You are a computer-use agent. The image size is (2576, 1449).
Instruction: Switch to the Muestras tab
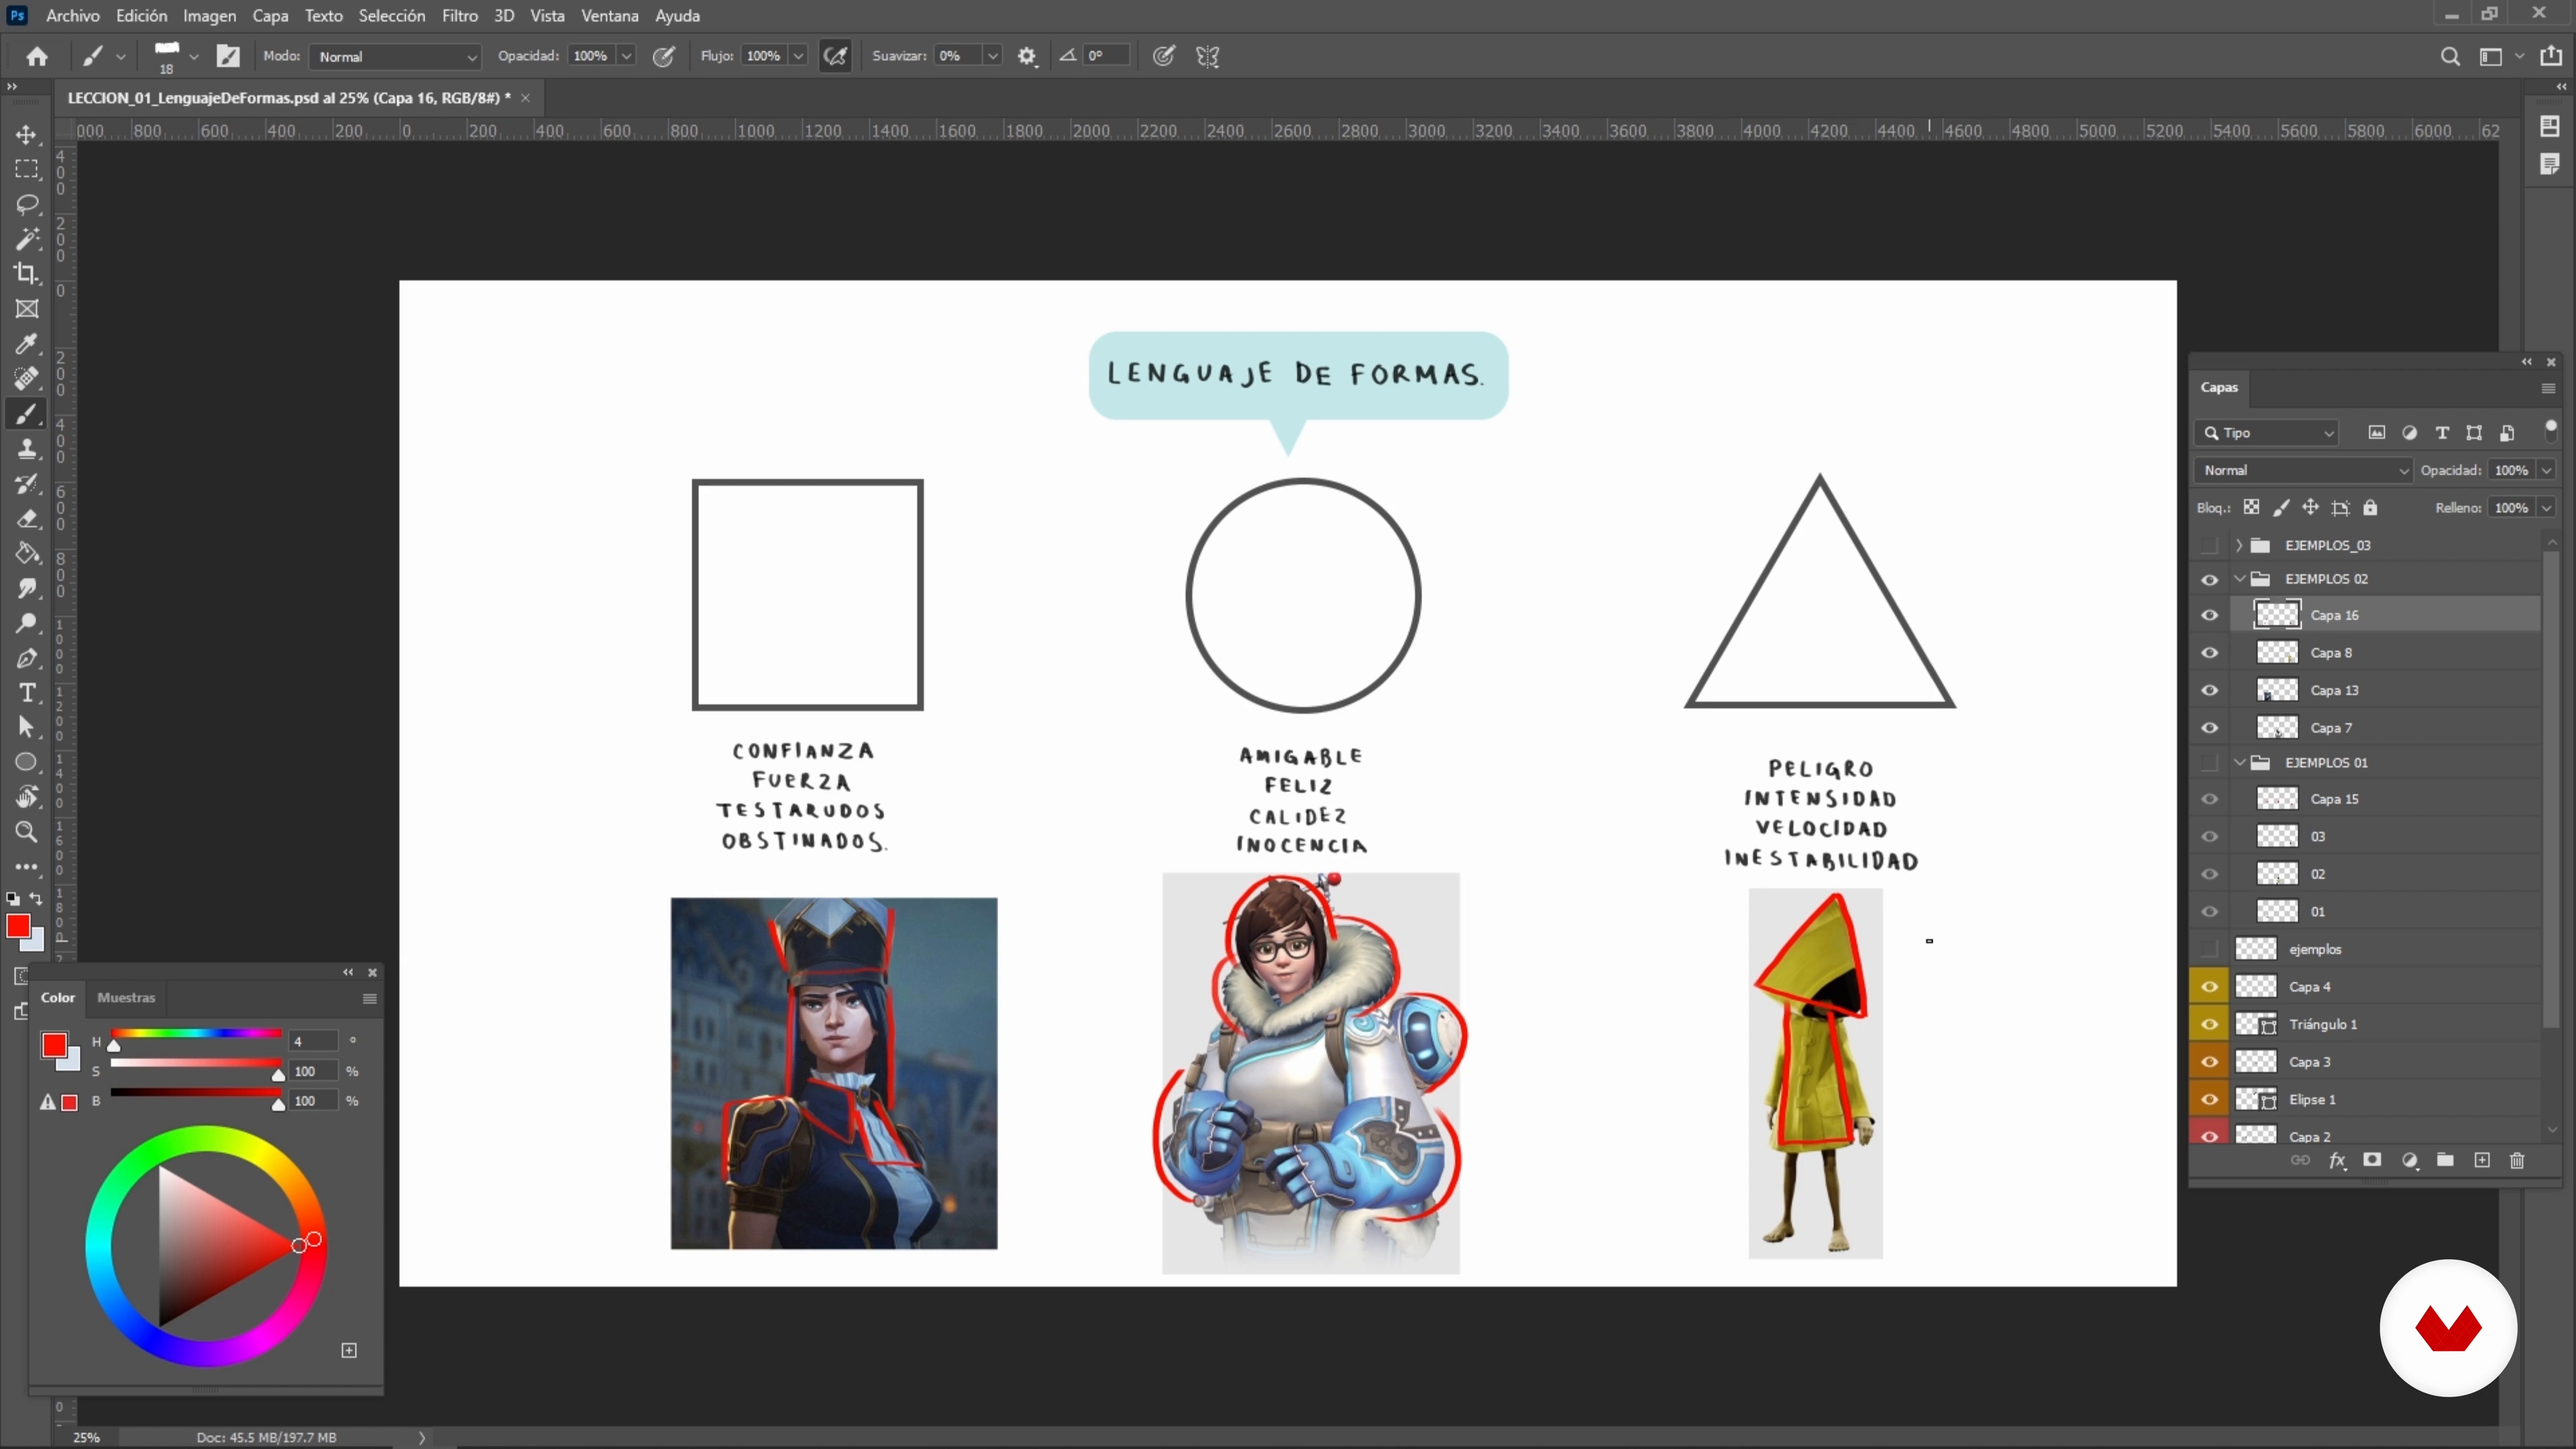(126, 997)
